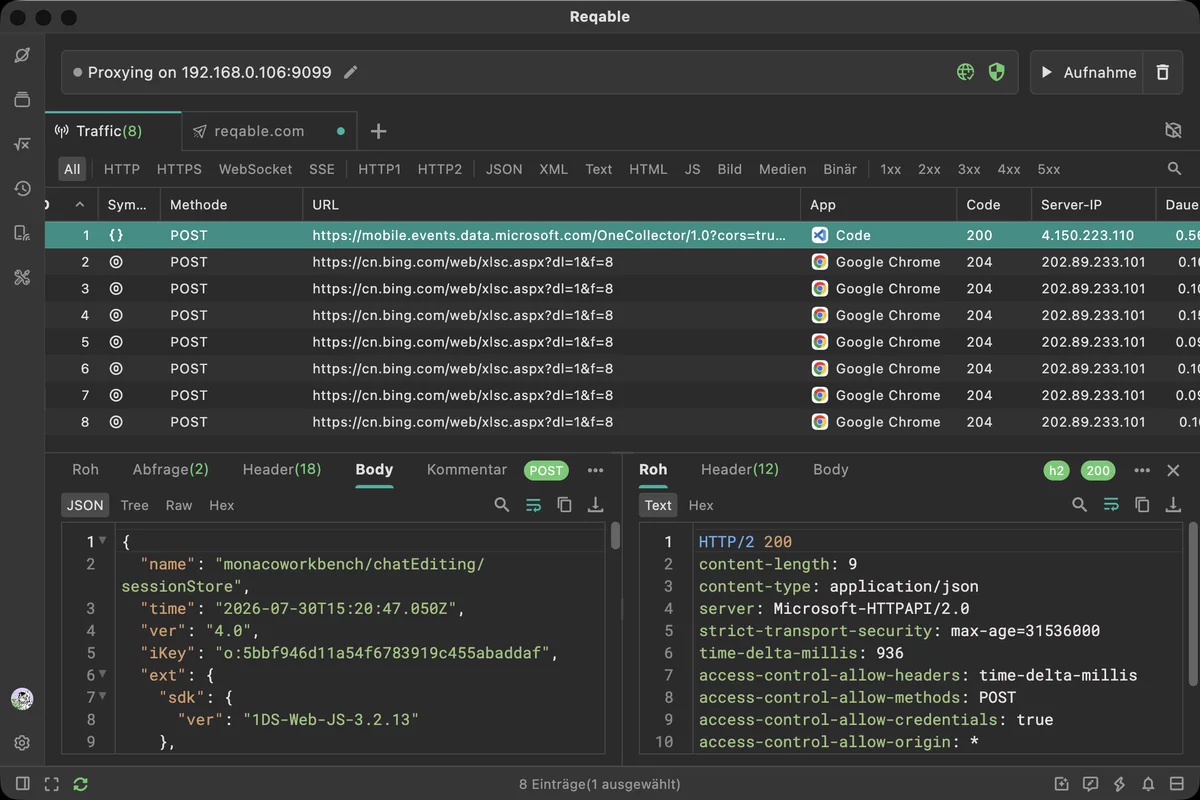The height and width of the screenshot is (800, 1200).
Task: Click the user avatar in the sidebar
Action: coord(22,699)
